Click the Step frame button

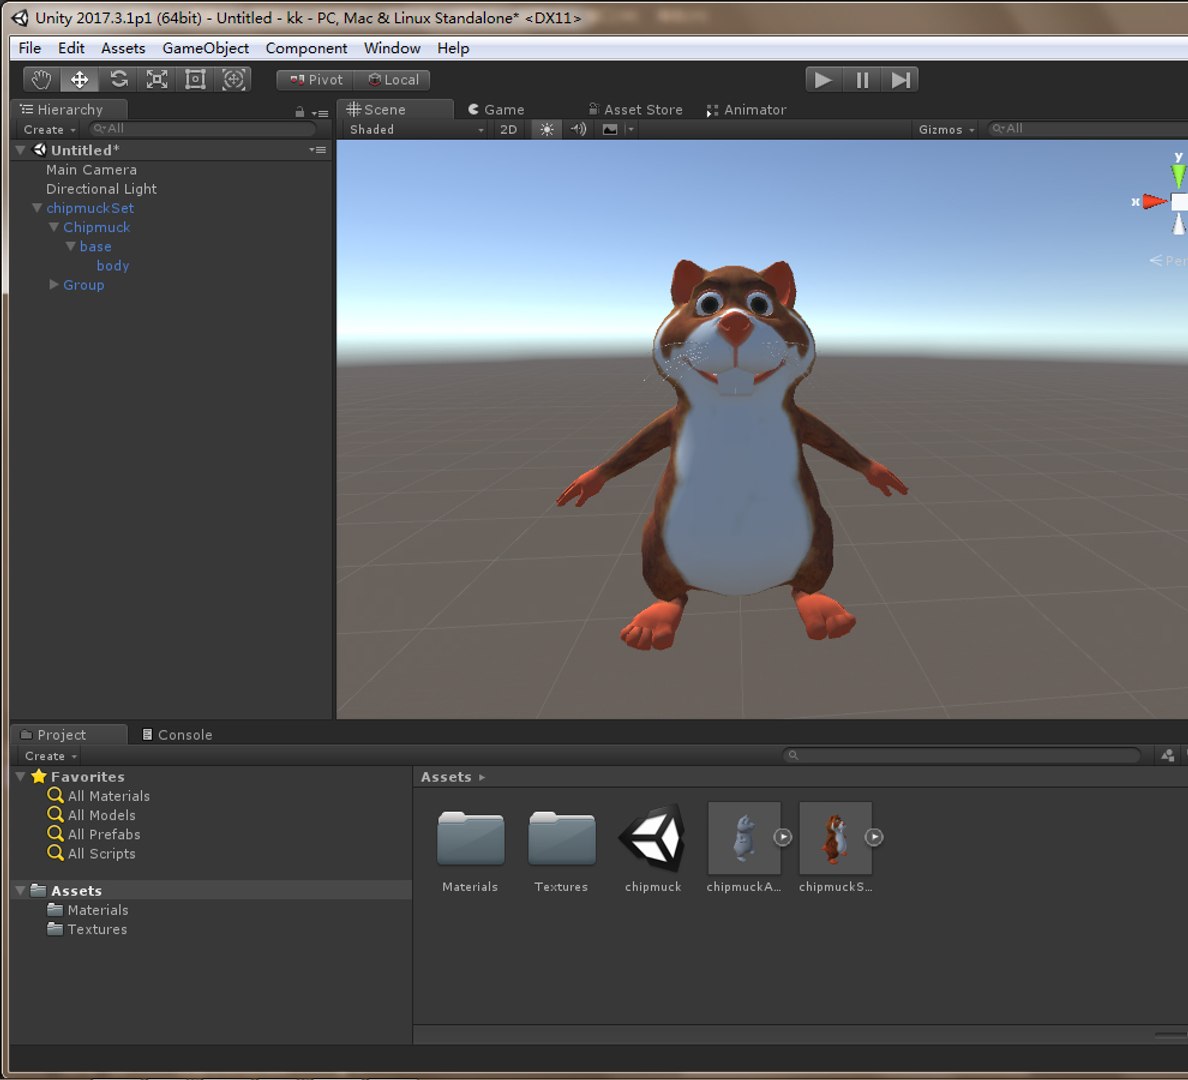pos(901,80)
